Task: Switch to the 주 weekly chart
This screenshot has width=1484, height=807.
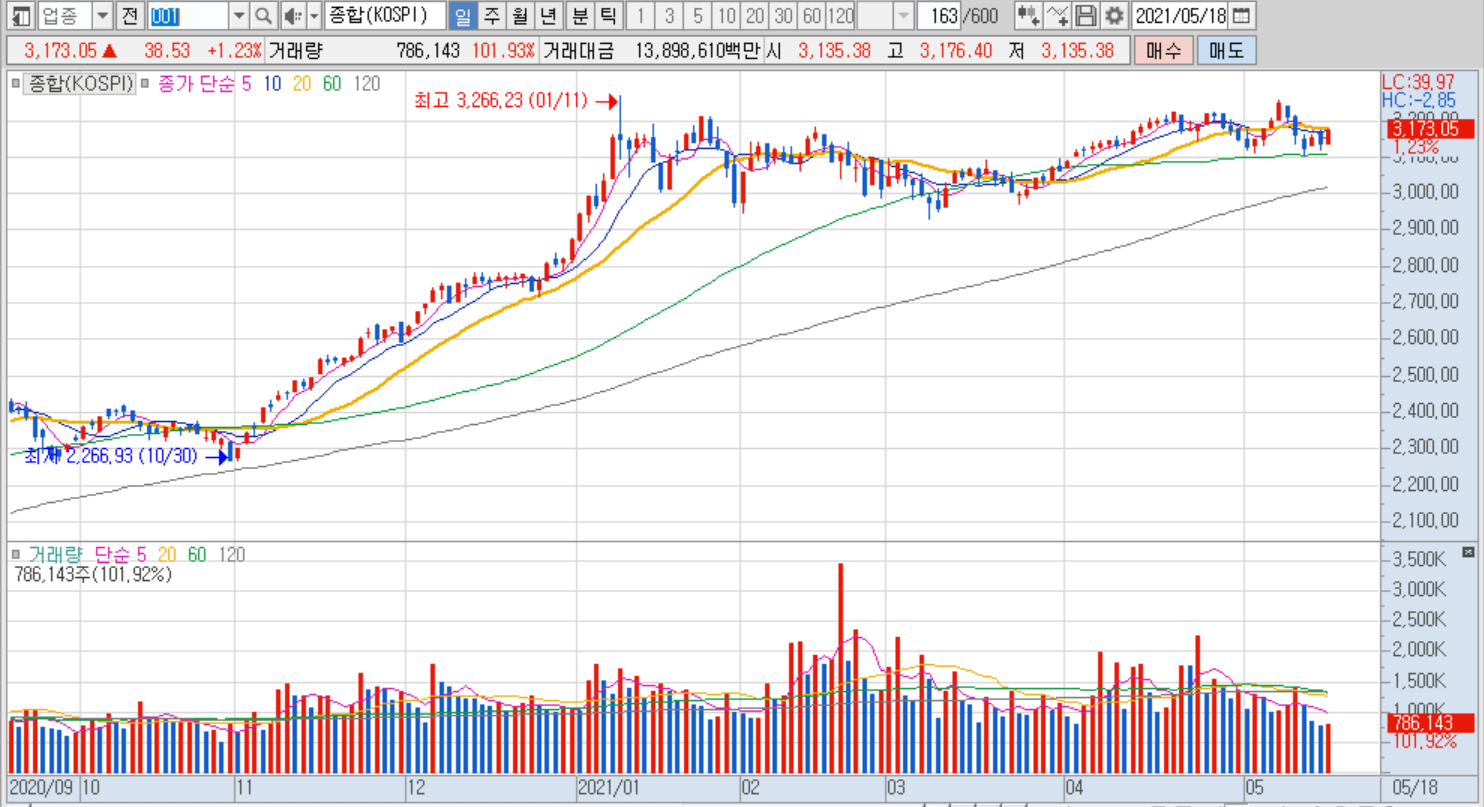Action: [491, 15]
